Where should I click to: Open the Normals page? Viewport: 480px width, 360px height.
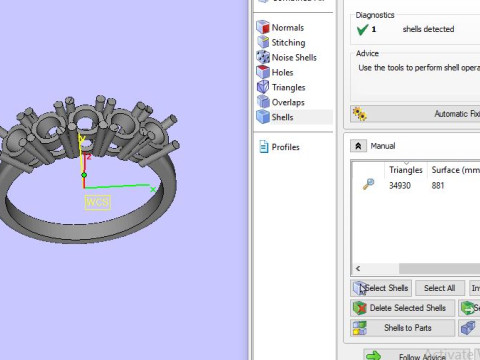click(287, 27)
